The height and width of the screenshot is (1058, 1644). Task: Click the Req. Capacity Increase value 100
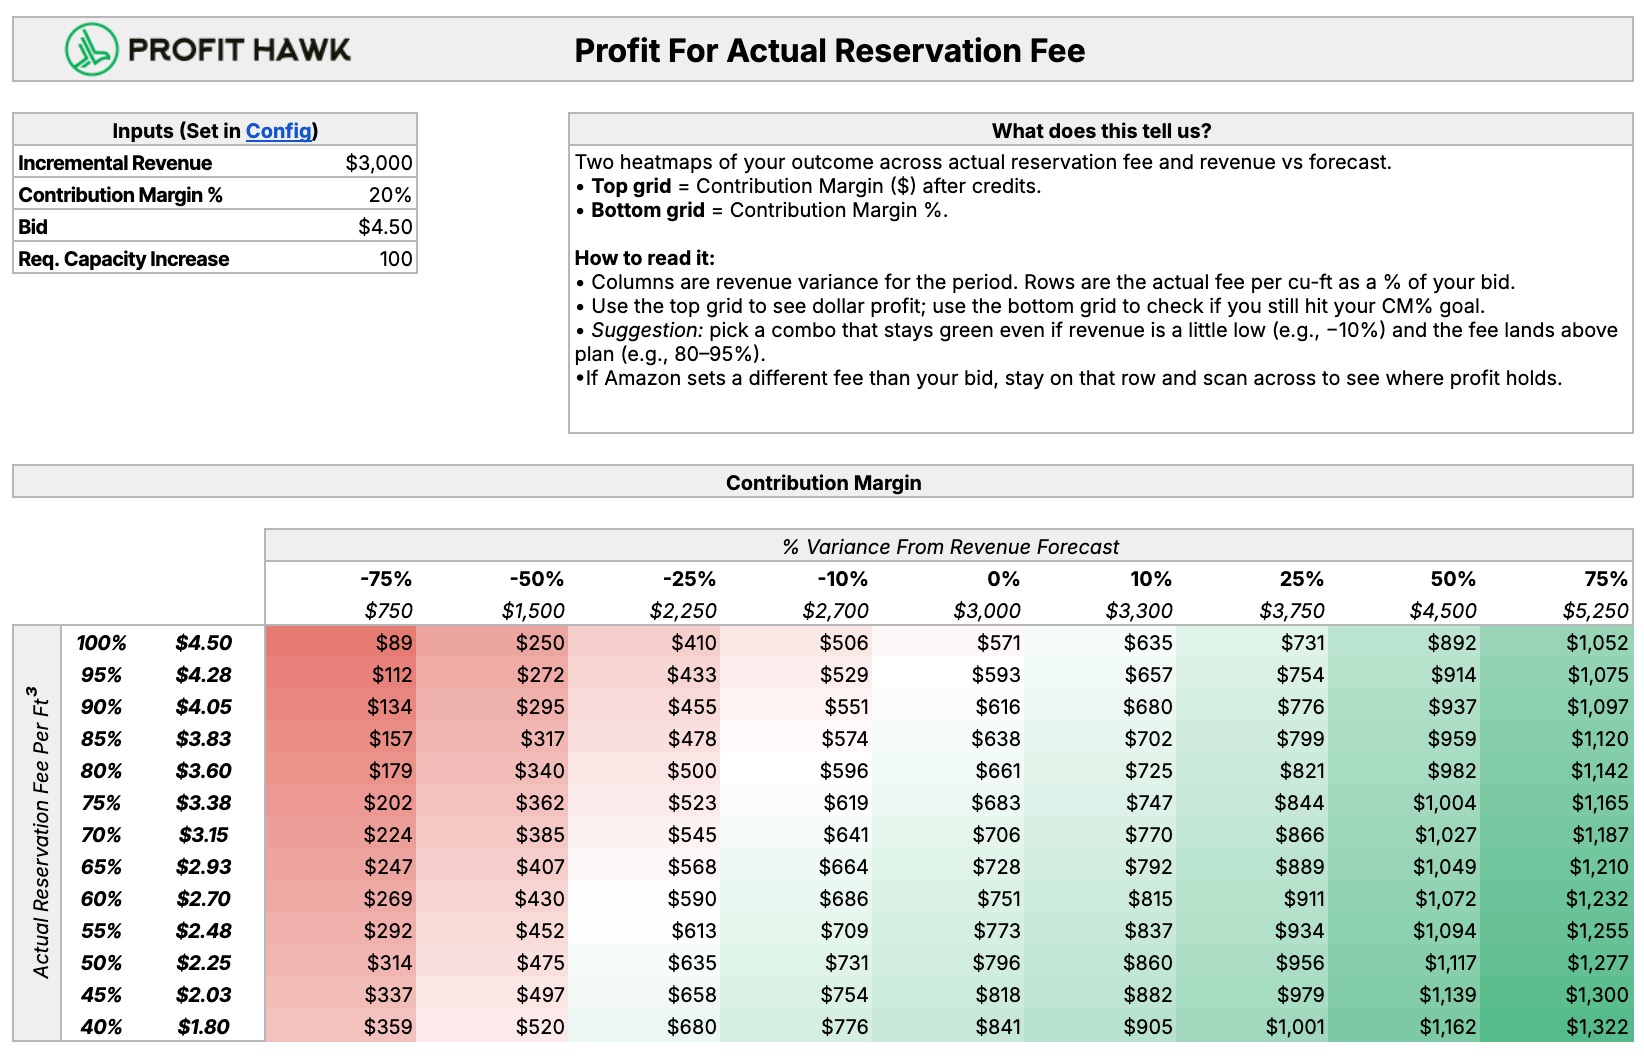[395, 259]
